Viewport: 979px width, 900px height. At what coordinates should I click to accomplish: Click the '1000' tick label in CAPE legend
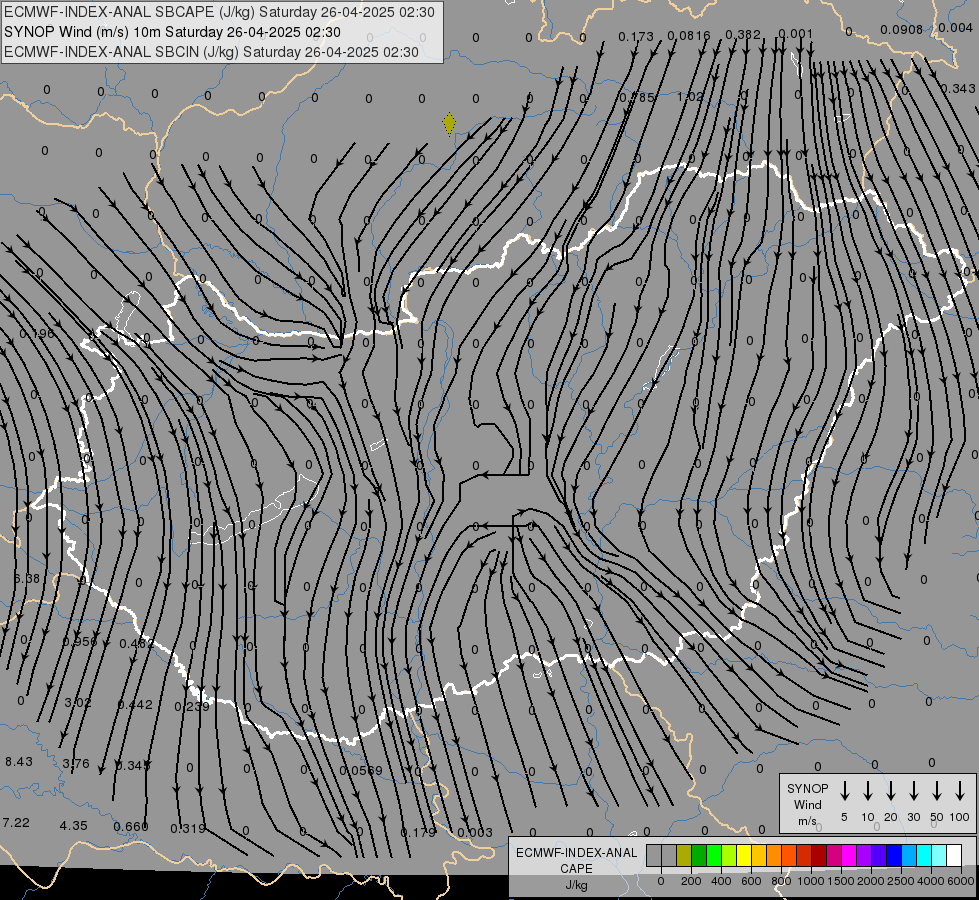pyautogui.click(x=811, y=881)
